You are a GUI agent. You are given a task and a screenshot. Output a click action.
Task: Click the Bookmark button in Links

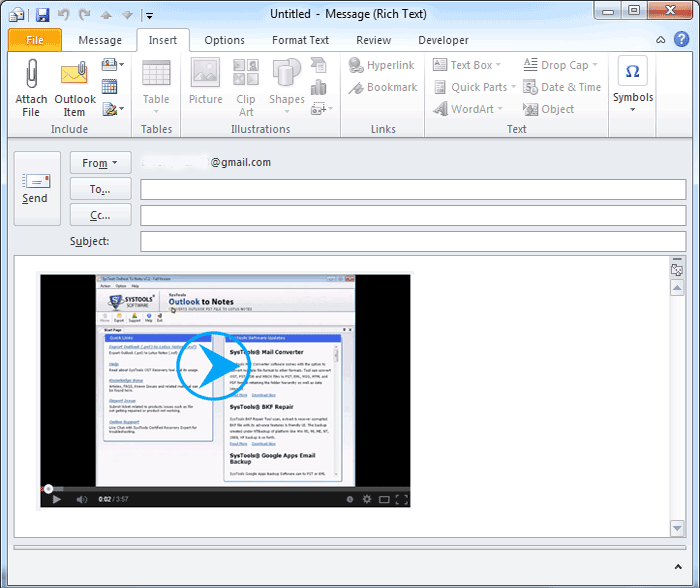[x=383, y=87]
